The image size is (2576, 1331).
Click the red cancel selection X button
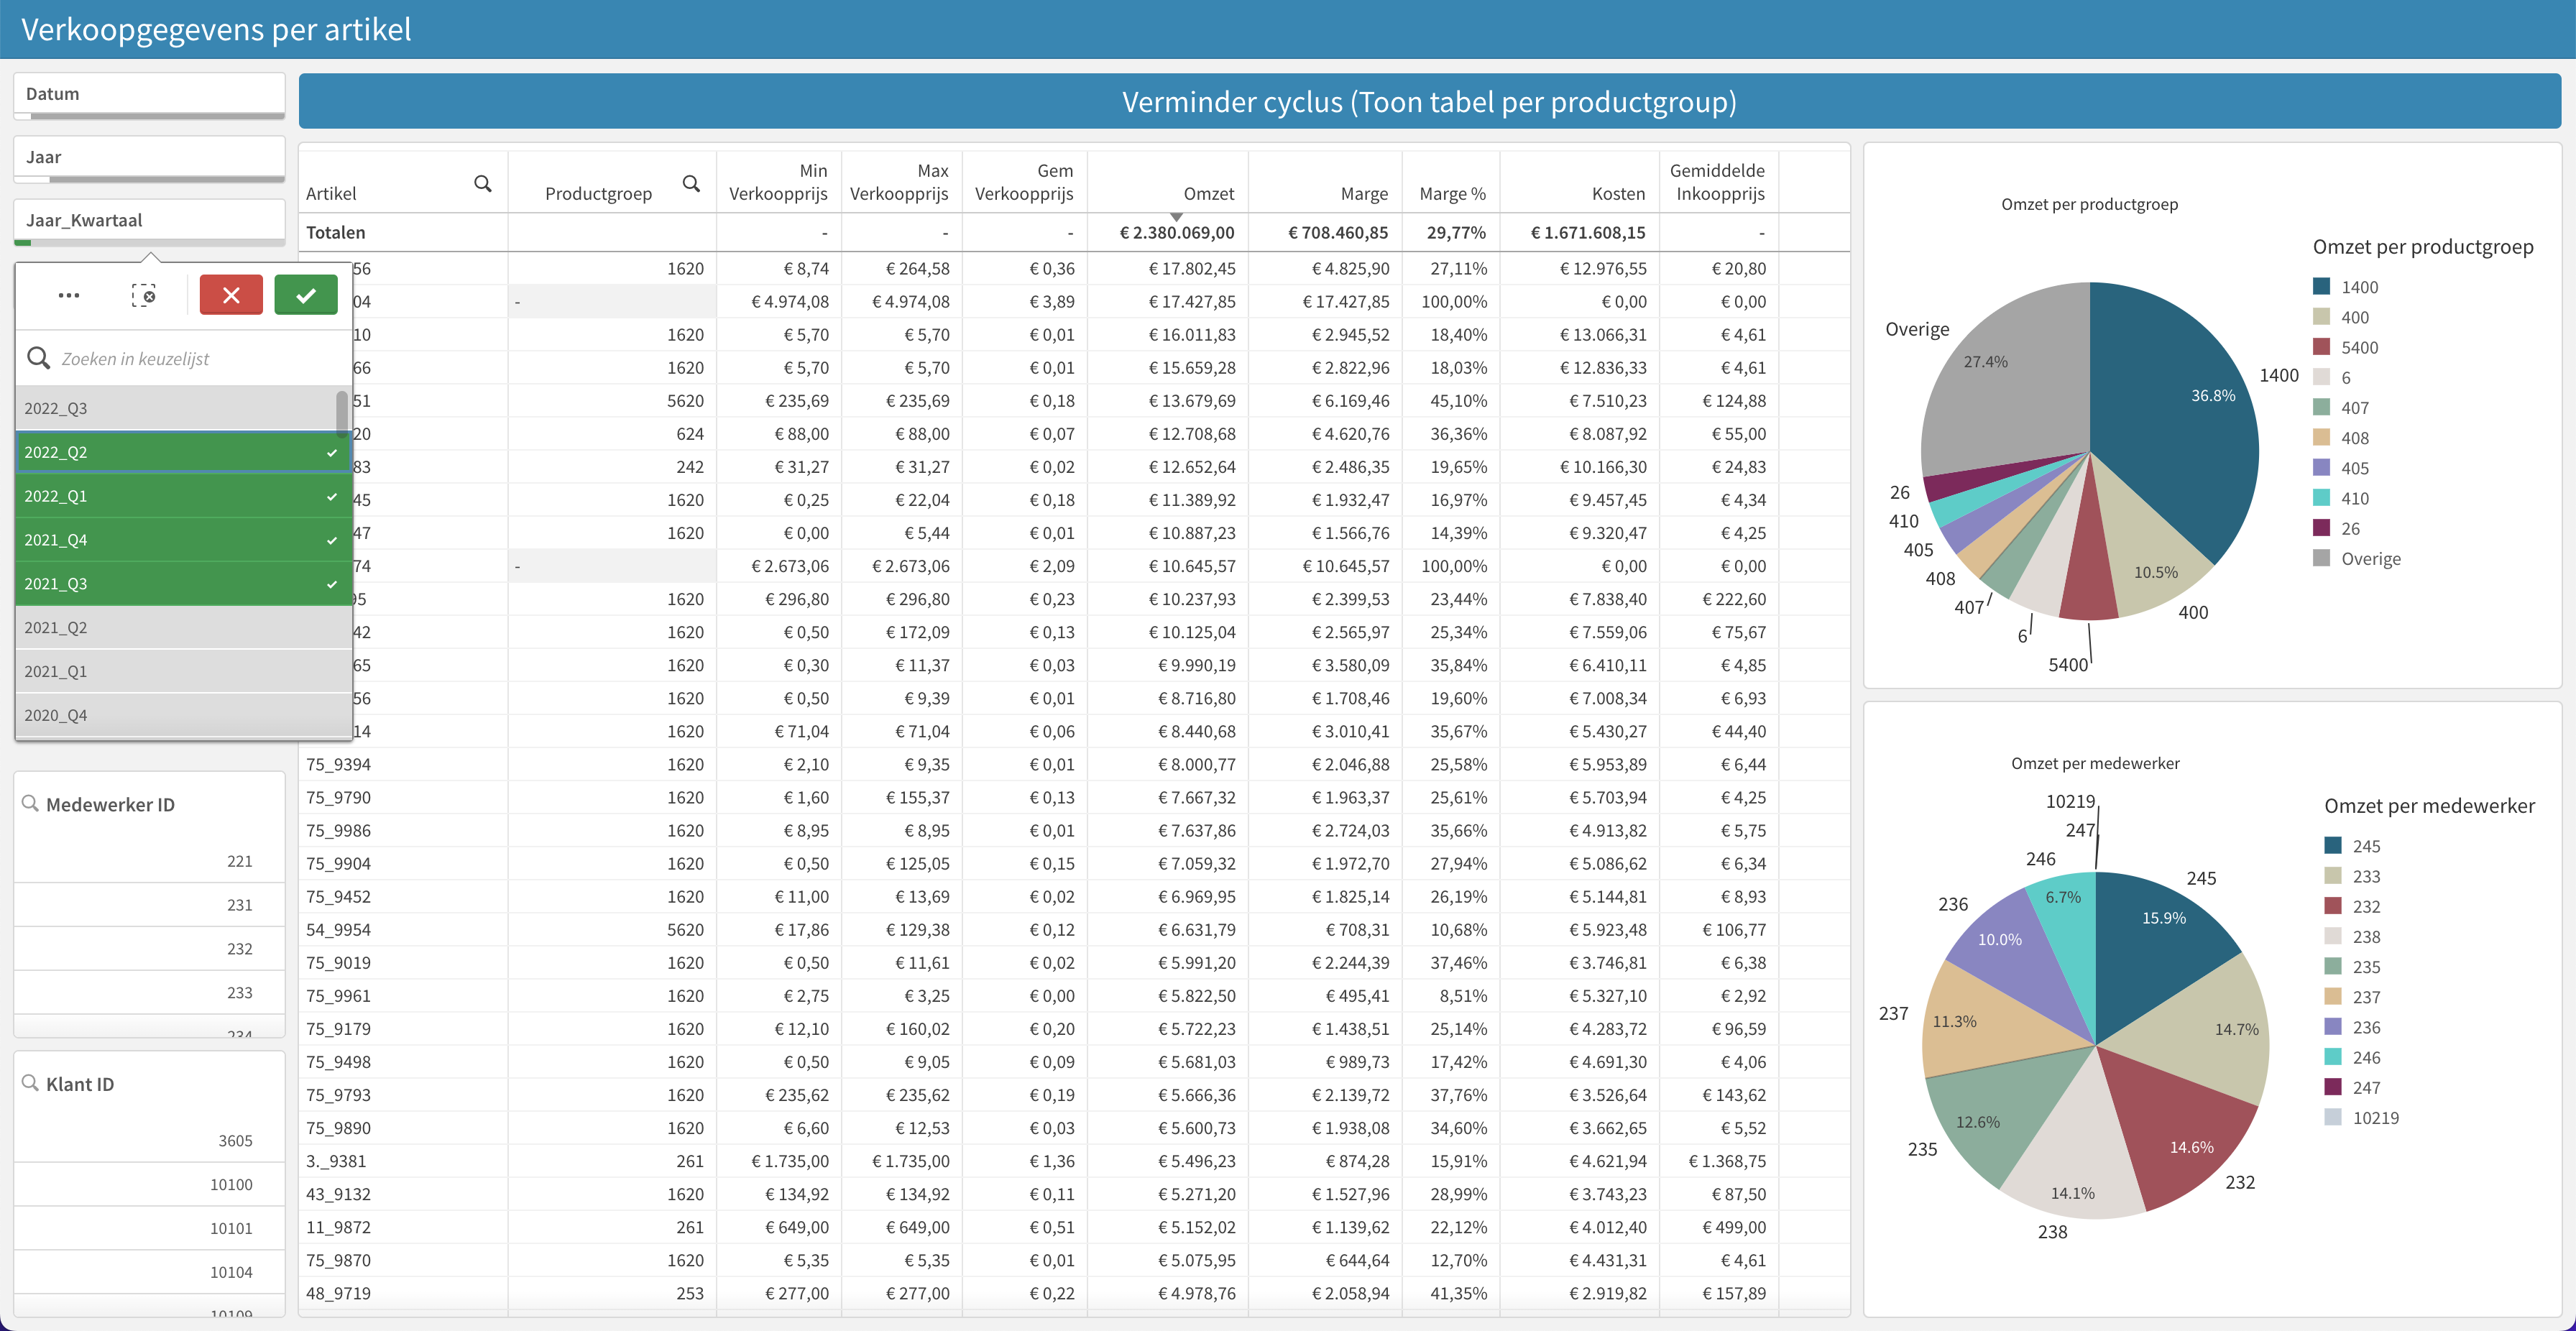231,295
